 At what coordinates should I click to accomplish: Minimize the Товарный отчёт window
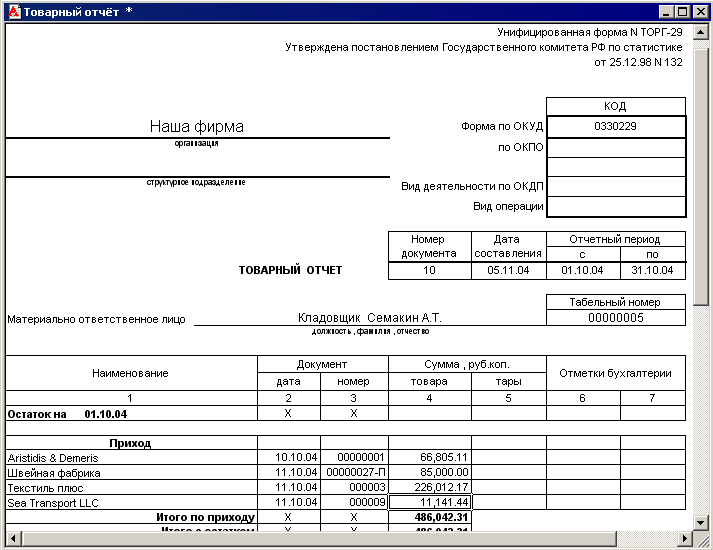point(666,12)
